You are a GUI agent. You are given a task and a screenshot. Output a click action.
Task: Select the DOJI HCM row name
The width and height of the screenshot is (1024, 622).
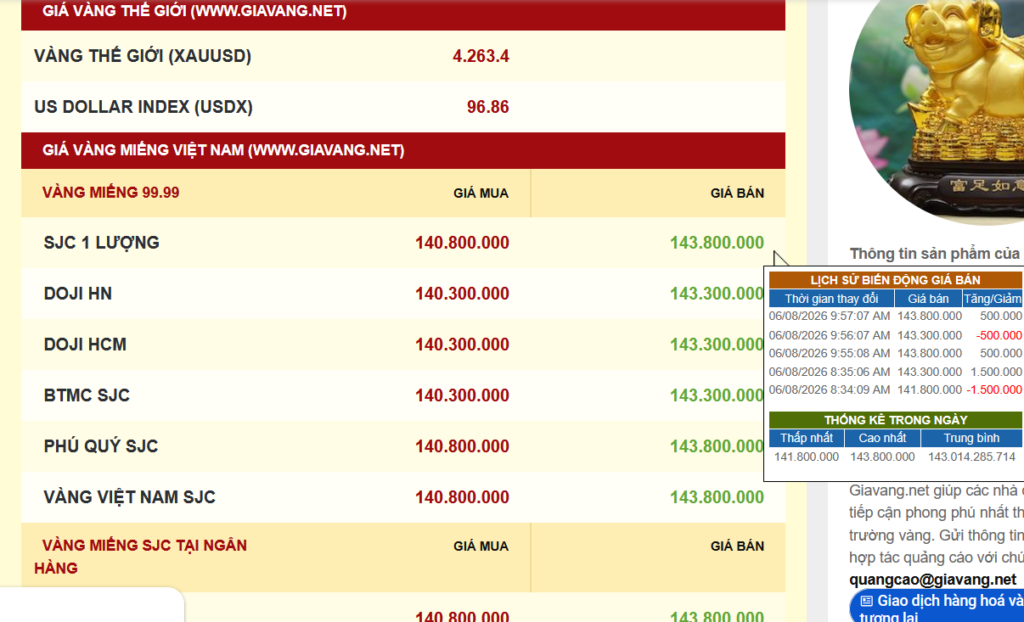[85, 344]
